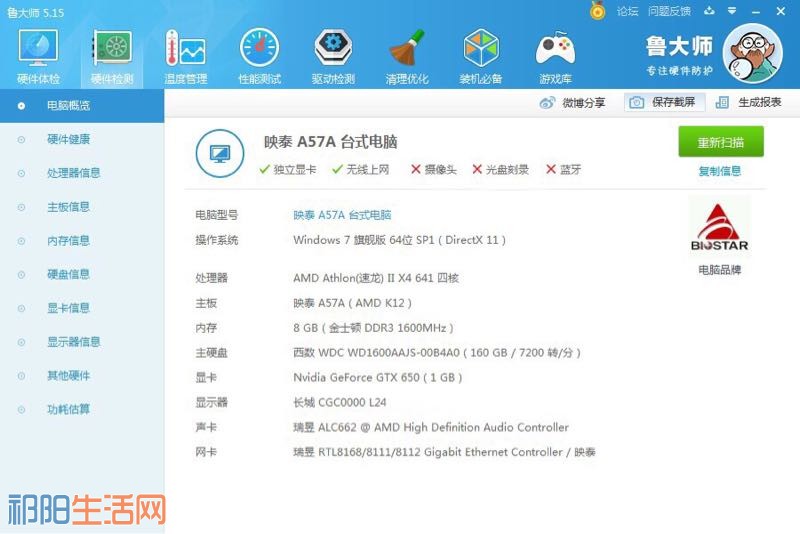Click the 鲁大师 5.15 title text
Screen dimensions: 800x534
coord(35,12)
